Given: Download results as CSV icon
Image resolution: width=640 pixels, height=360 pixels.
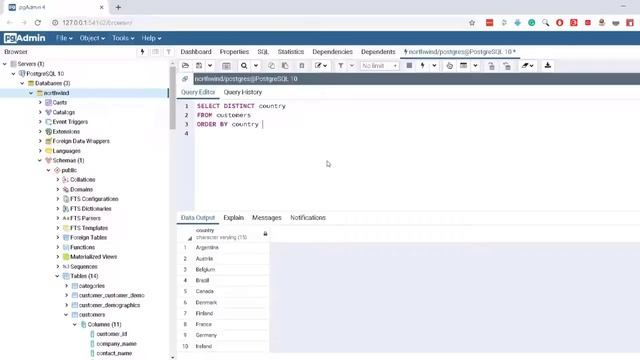Looking at the screenshot, I should (548, 66).
